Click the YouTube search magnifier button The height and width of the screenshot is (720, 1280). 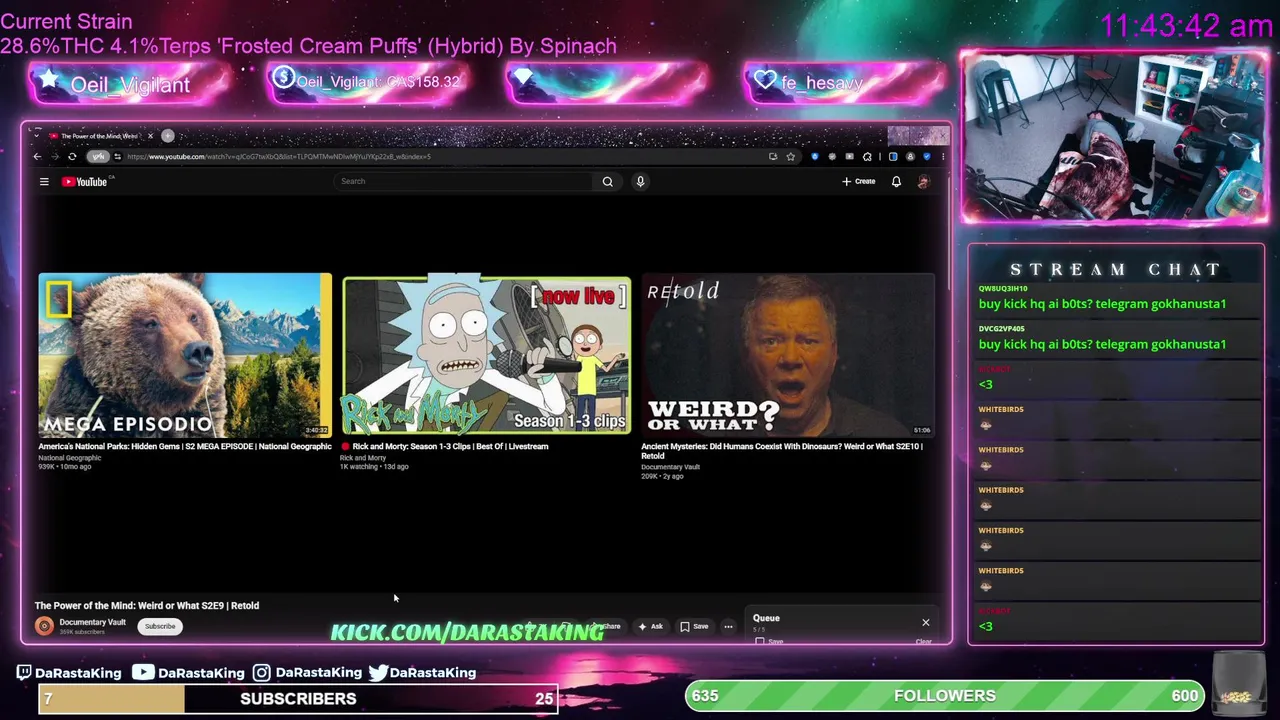[x=607, y=181]
